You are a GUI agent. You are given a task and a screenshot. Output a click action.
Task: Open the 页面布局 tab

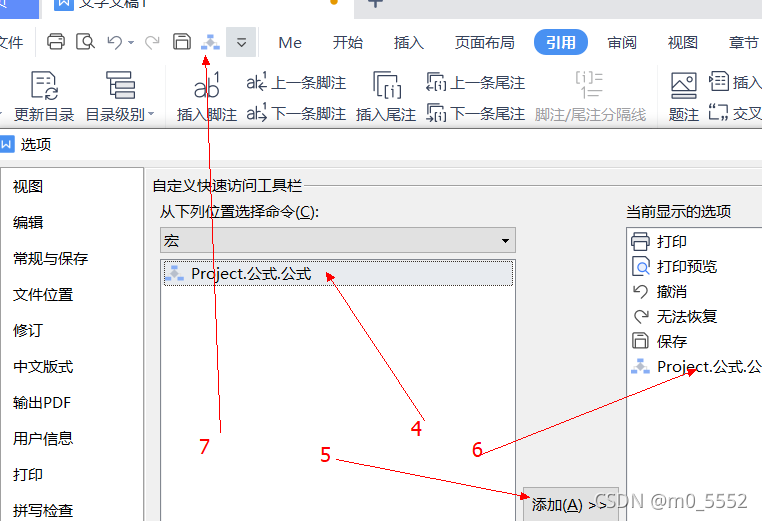click(485, 43)
